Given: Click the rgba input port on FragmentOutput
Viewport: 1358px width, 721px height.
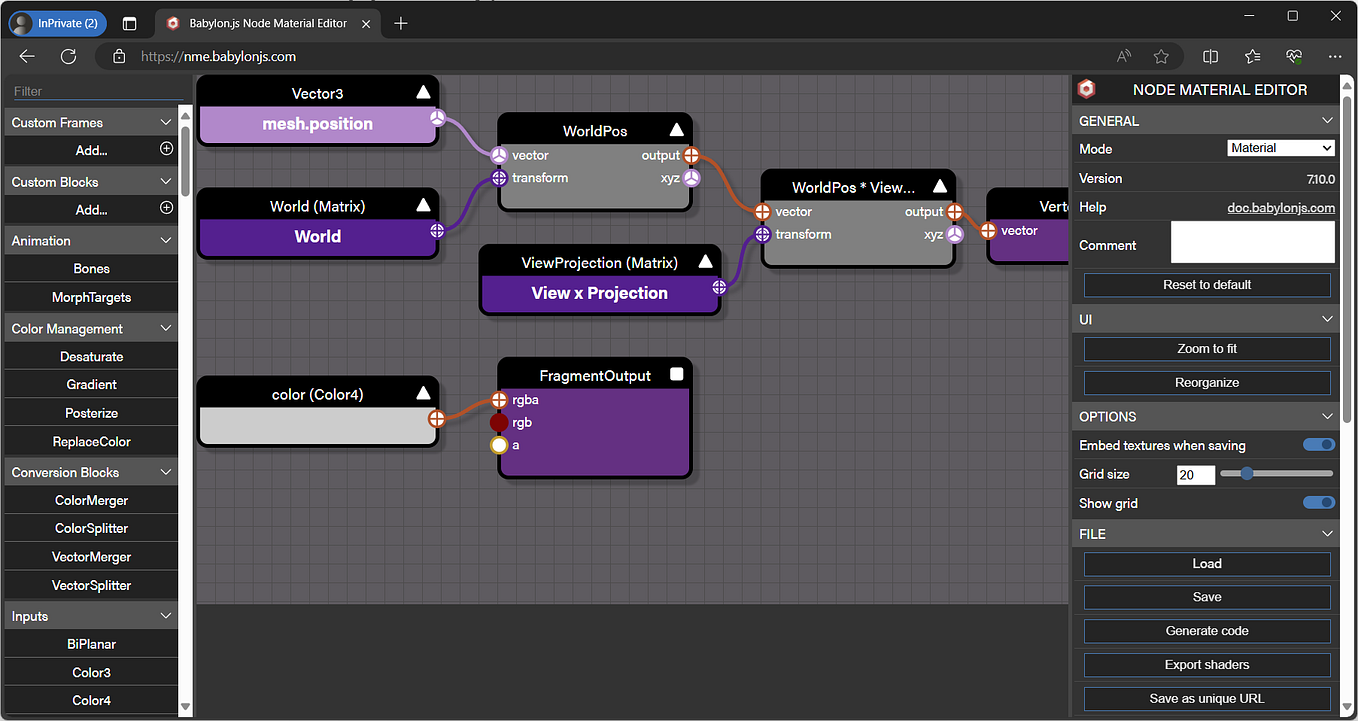Looking at the screenshot, I should coord(499,399).
